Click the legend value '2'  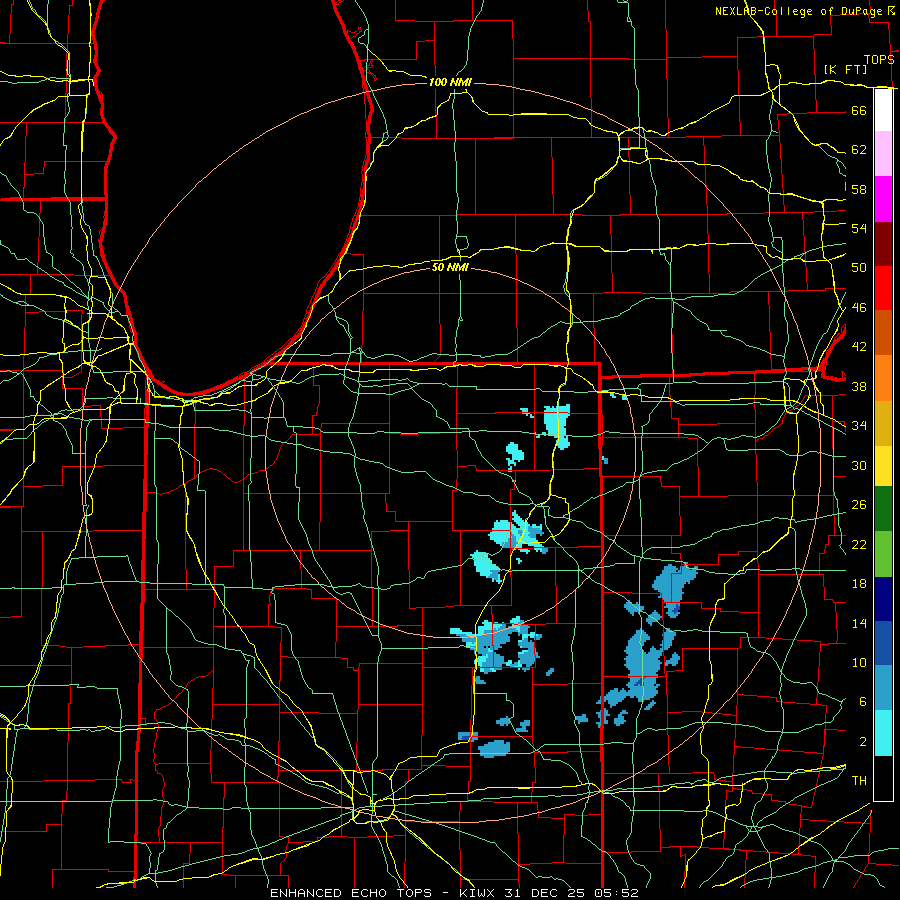click(x=863, y=742)
